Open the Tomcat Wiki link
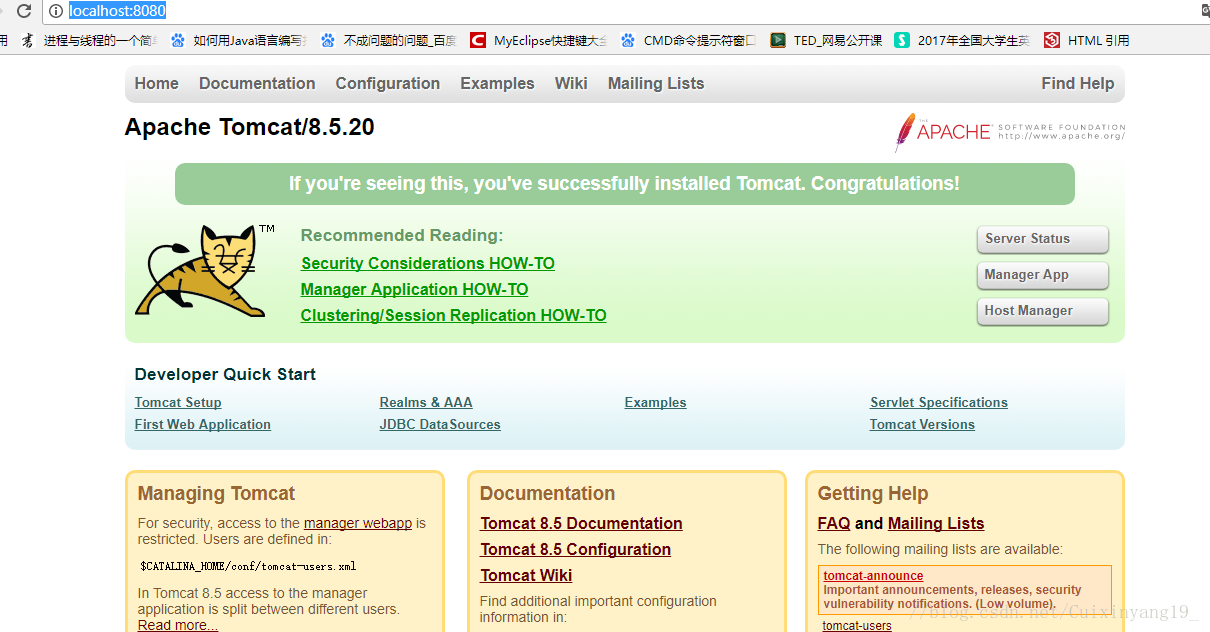 coord(526,576)
